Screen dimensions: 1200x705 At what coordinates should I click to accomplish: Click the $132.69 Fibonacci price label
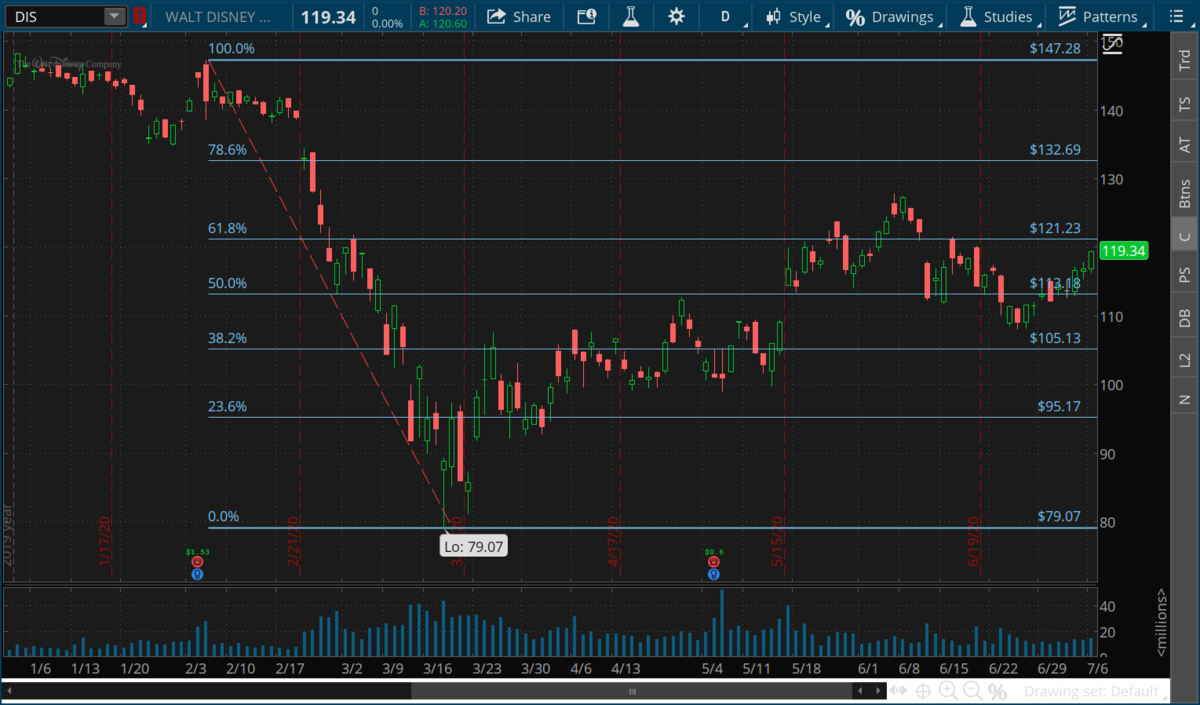(x=1055, y=150)
